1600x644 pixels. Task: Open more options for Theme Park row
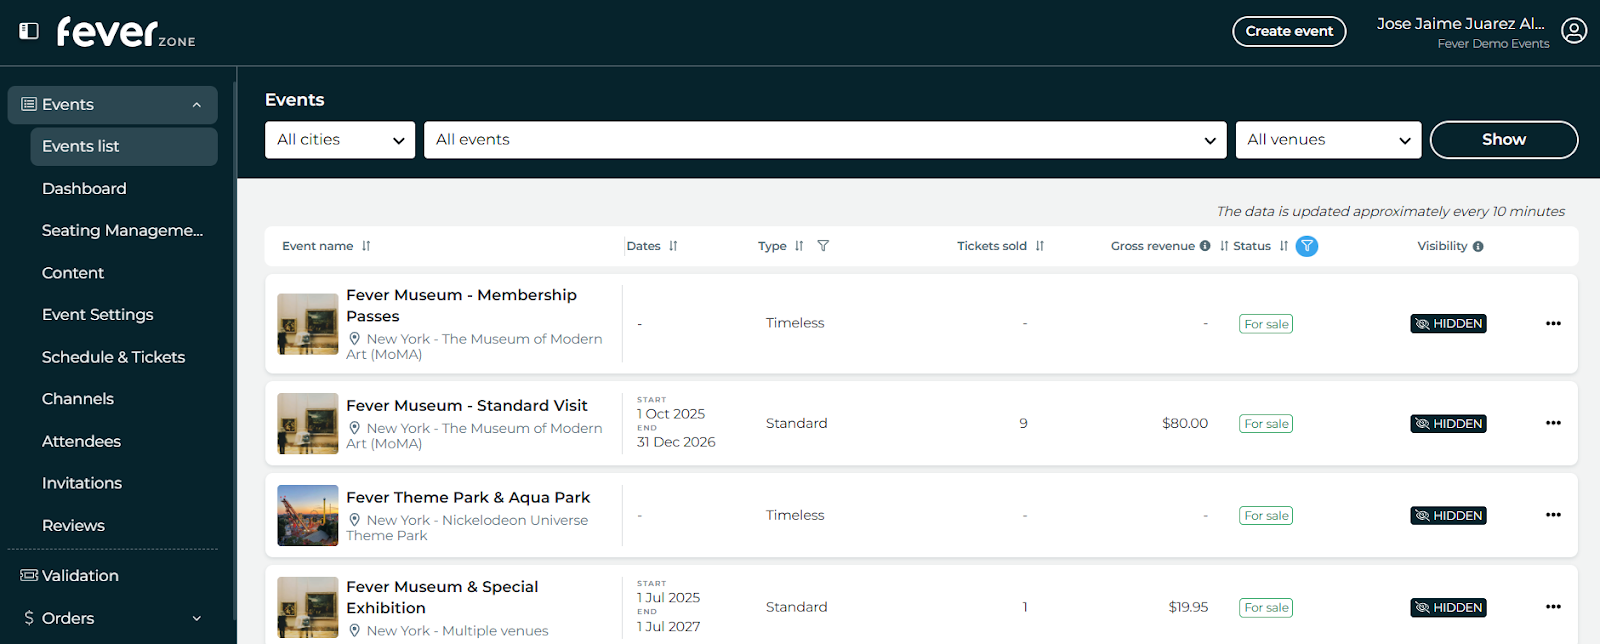pyautogui.click(x=1553, y=515)
